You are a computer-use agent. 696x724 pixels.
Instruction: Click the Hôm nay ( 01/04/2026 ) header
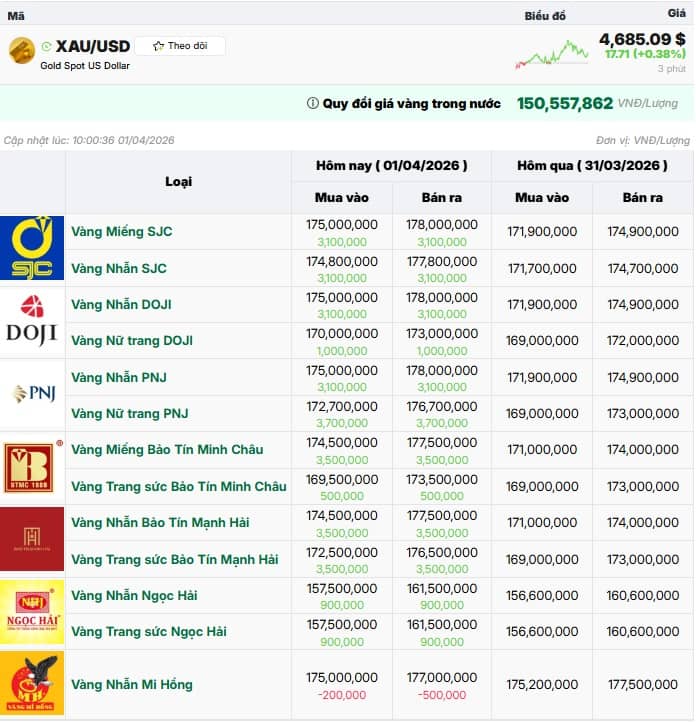click(391, 165)
